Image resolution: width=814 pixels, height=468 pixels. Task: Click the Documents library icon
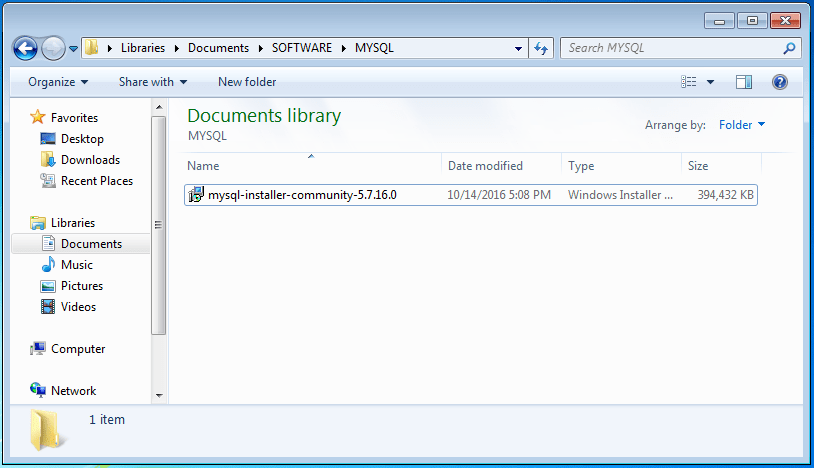point(48,243)
